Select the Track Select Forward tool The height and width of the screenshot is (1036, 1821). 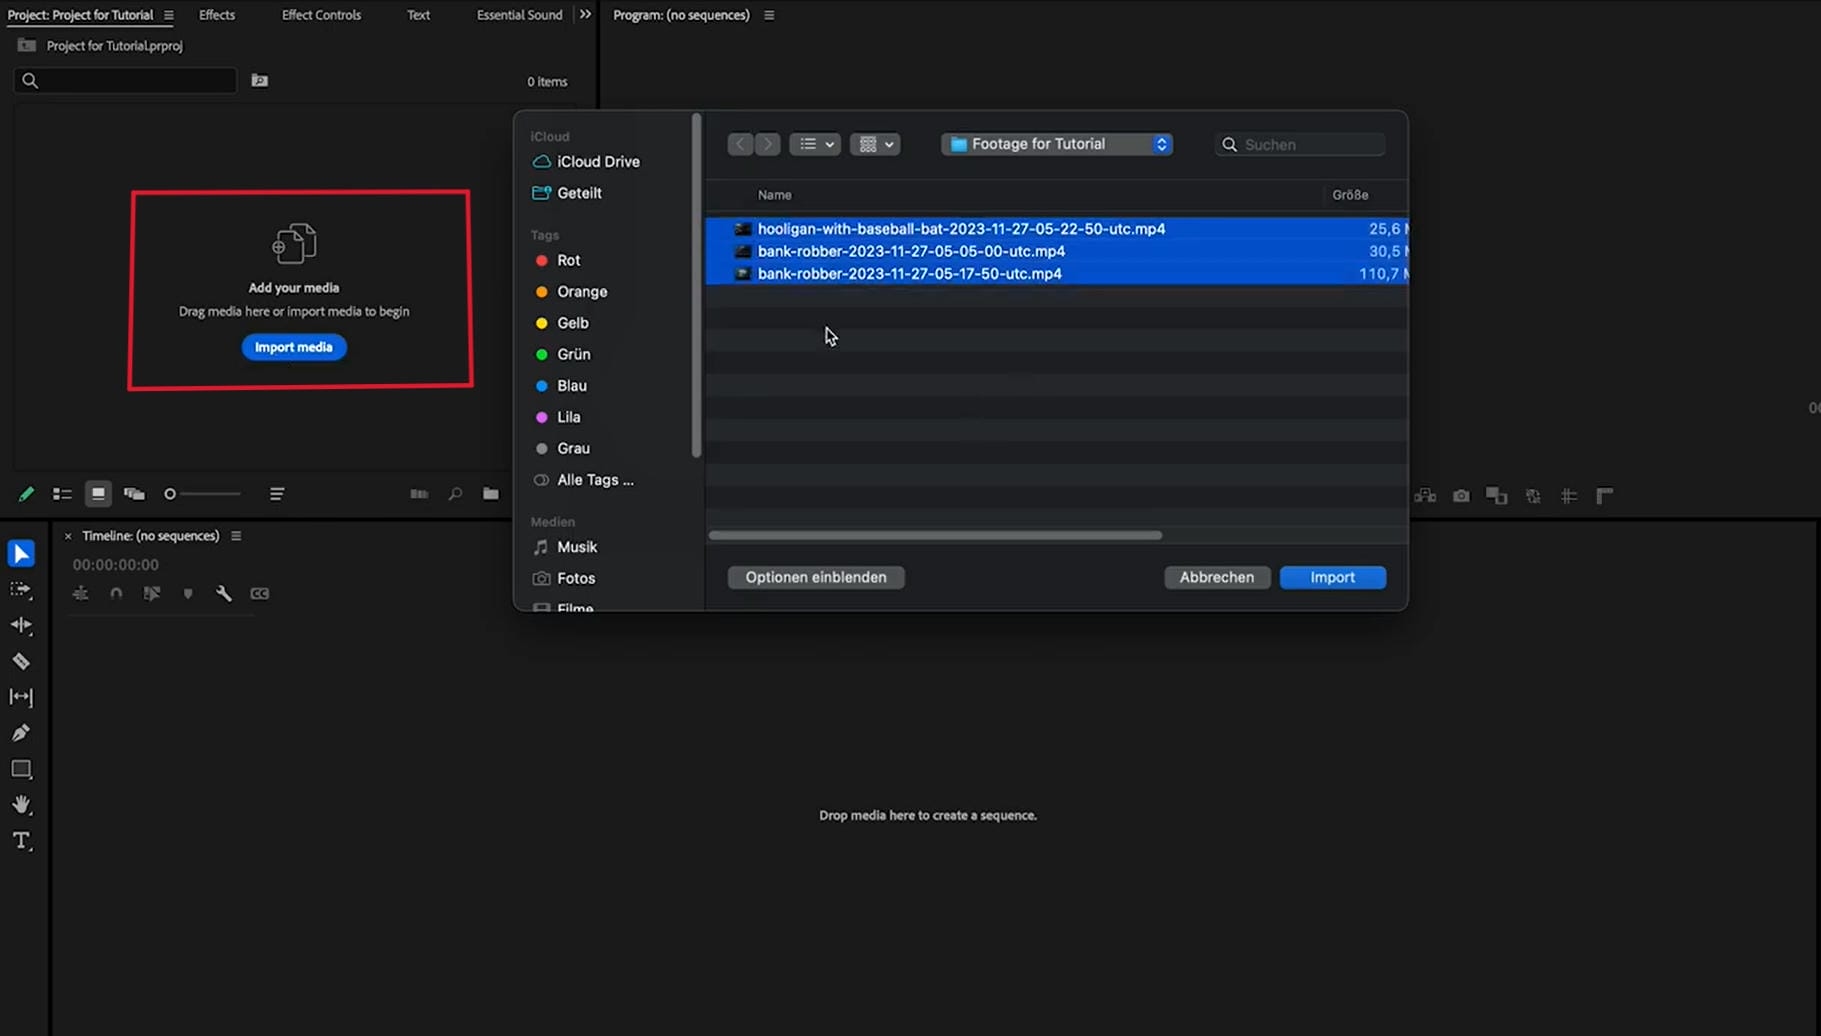(21, 590)
